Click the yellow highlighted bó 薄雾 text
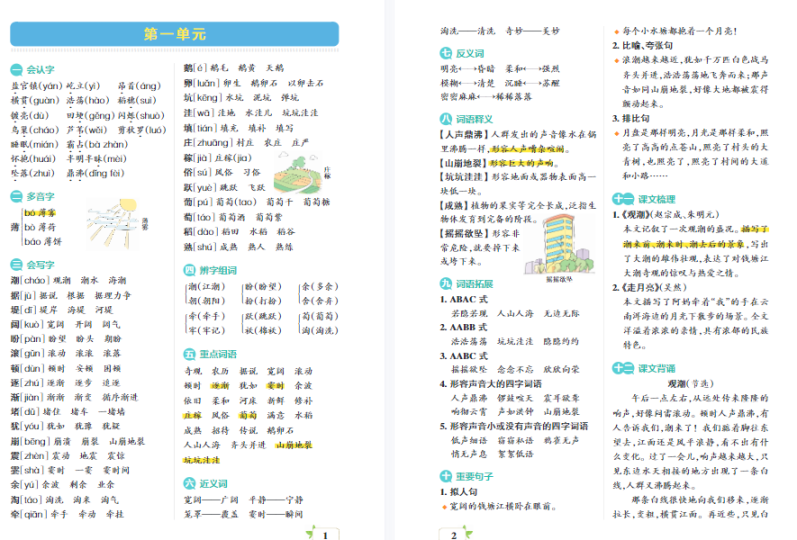 (40, 213)
